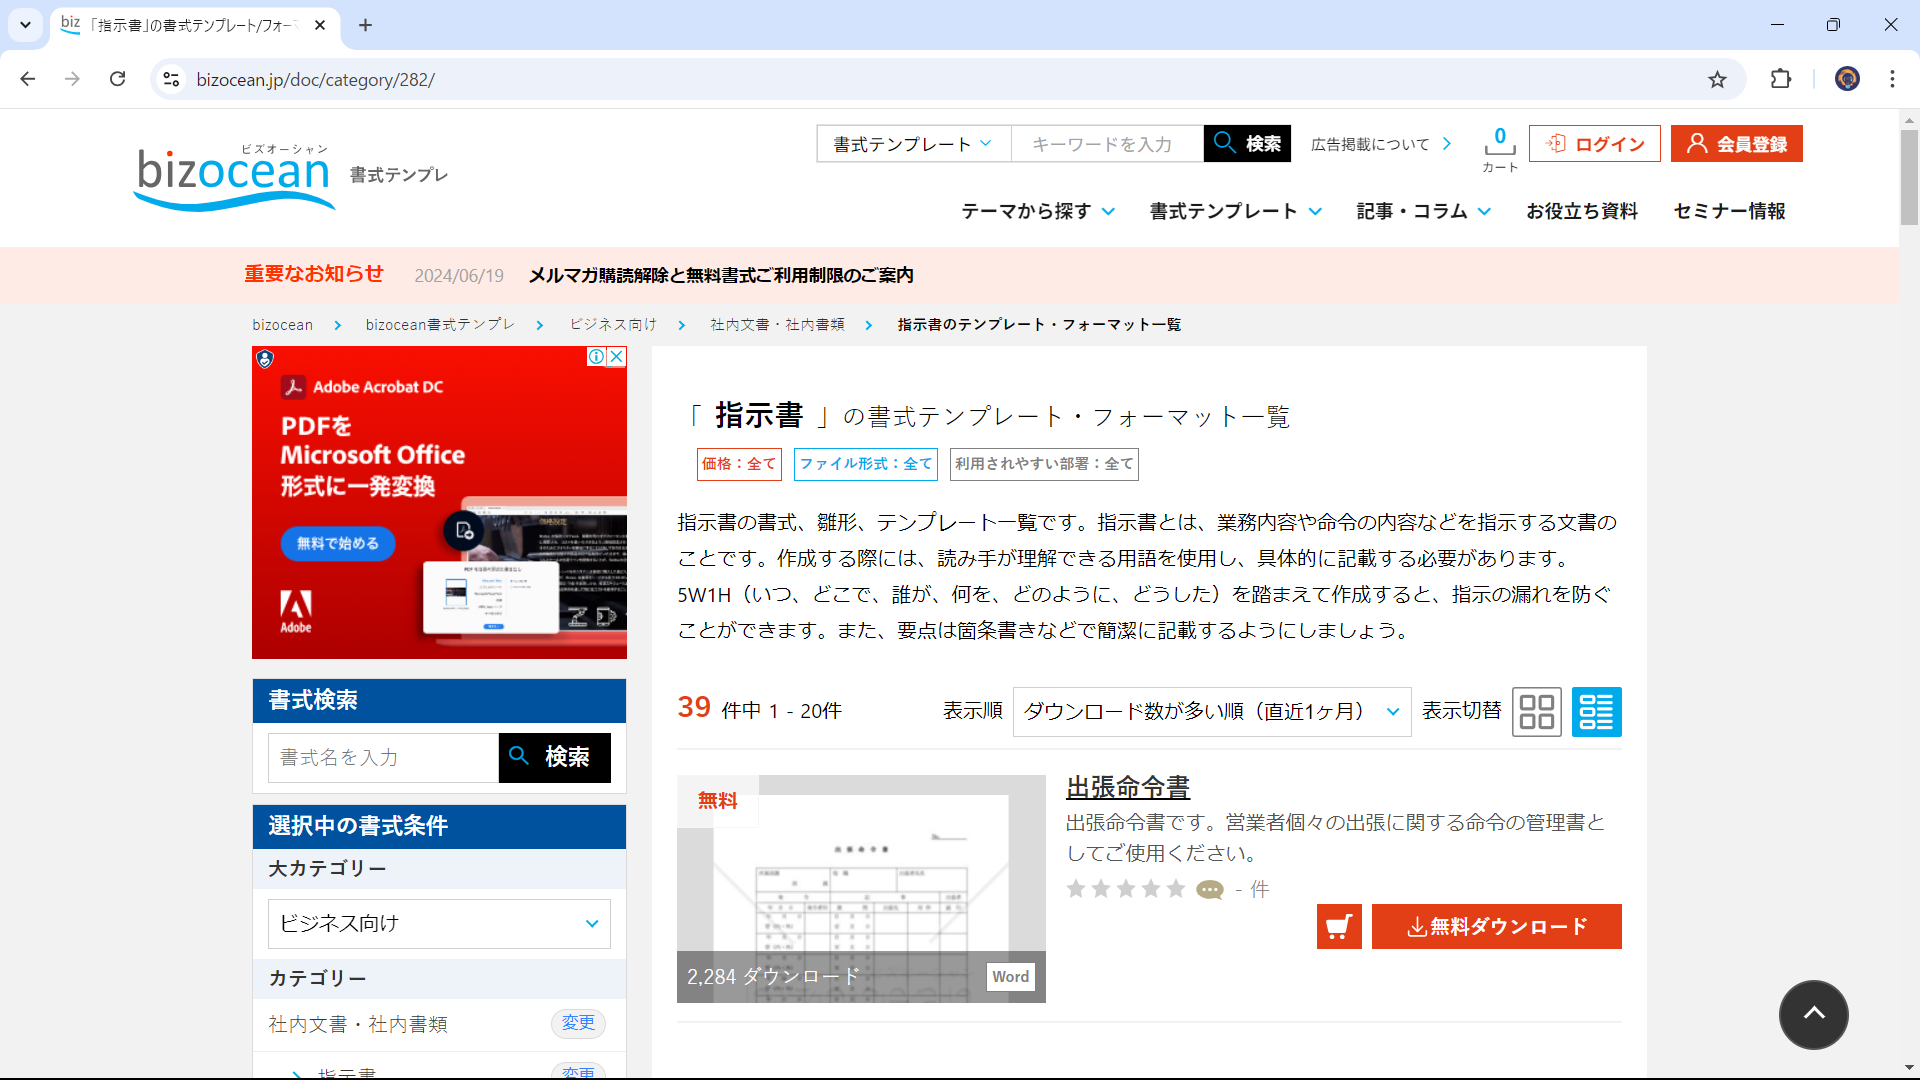Open the メルマガ購読解除 notice link
1920x1080 pixels.
pyautogui.click(x=721, y=275)
